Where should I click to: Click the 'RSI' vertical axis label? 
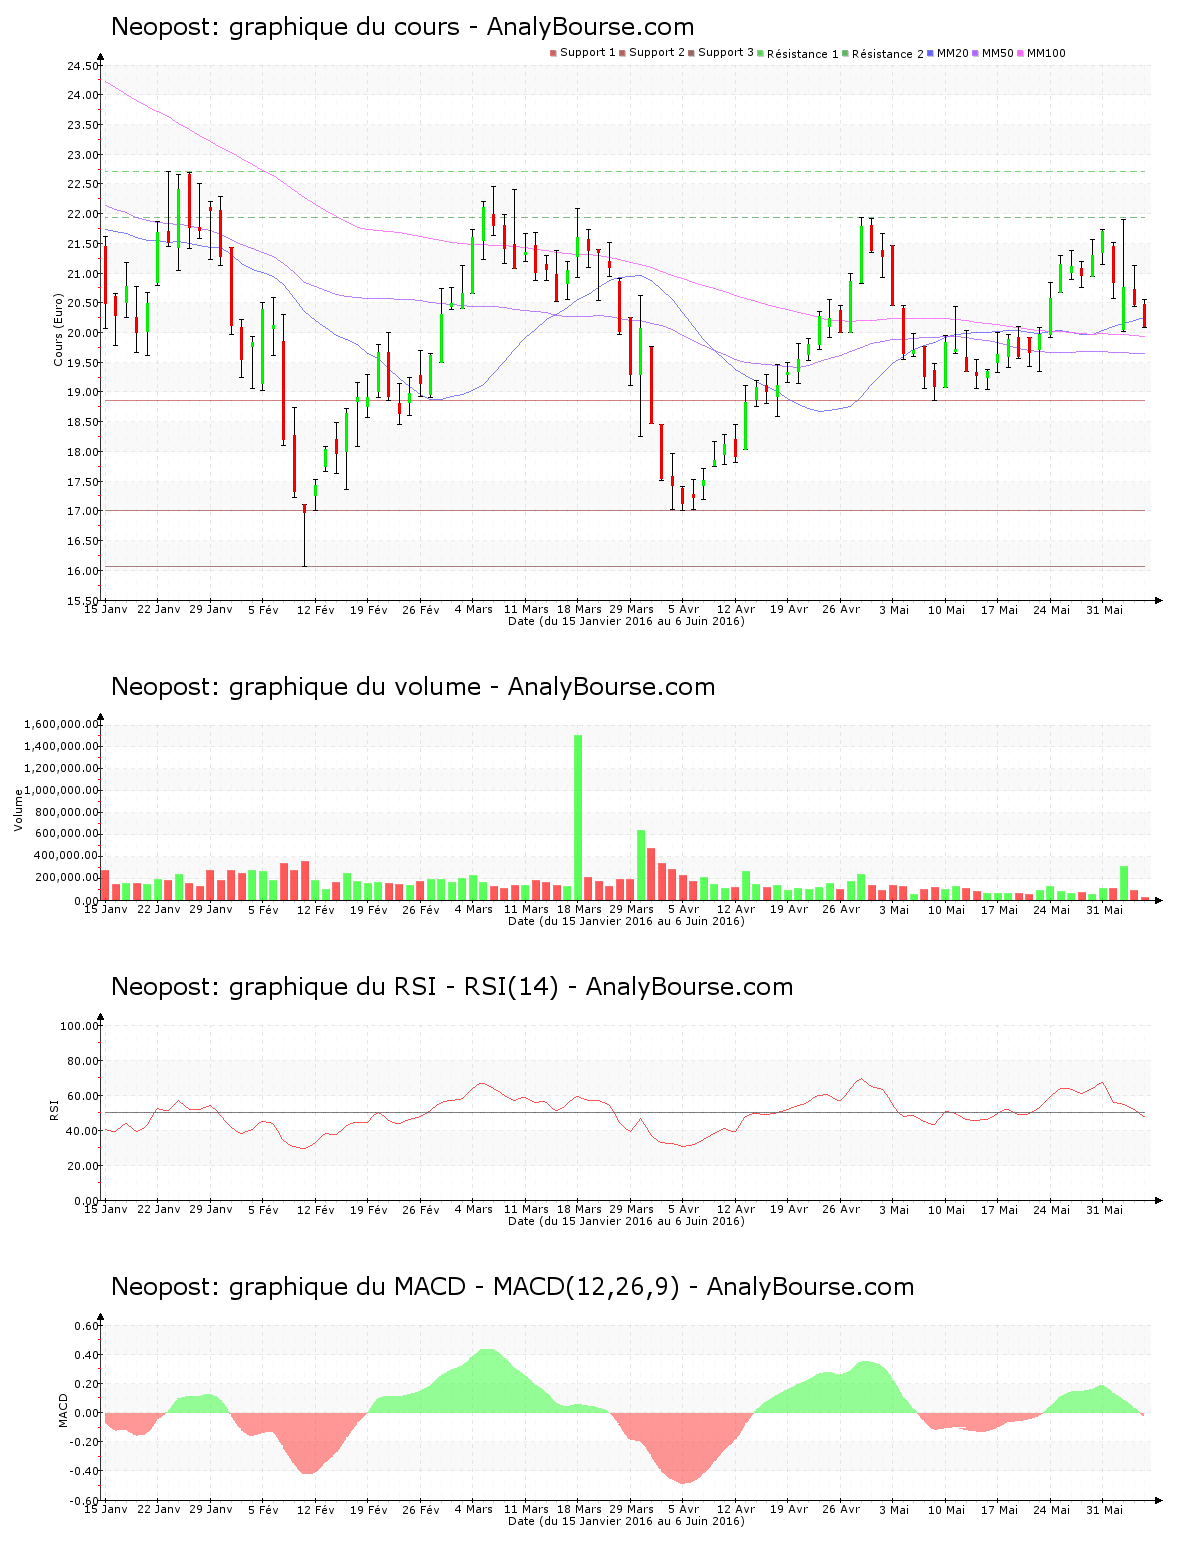tap(53, 1109)
